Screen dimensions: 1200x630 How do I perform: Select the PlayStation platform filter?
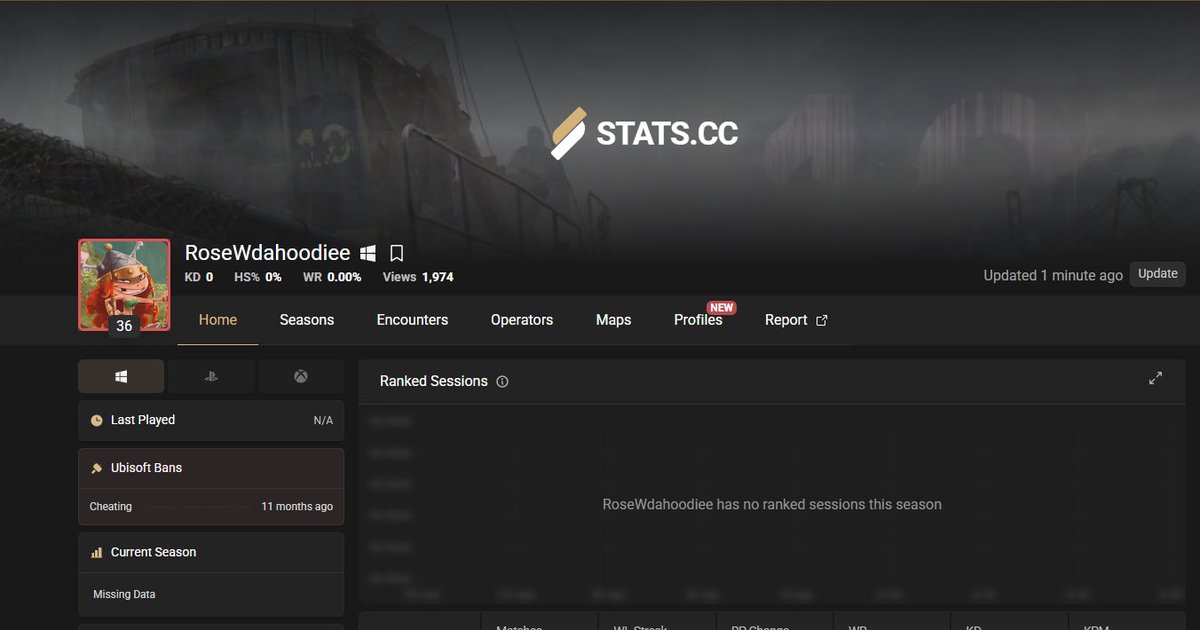click(x=211, y=377)
